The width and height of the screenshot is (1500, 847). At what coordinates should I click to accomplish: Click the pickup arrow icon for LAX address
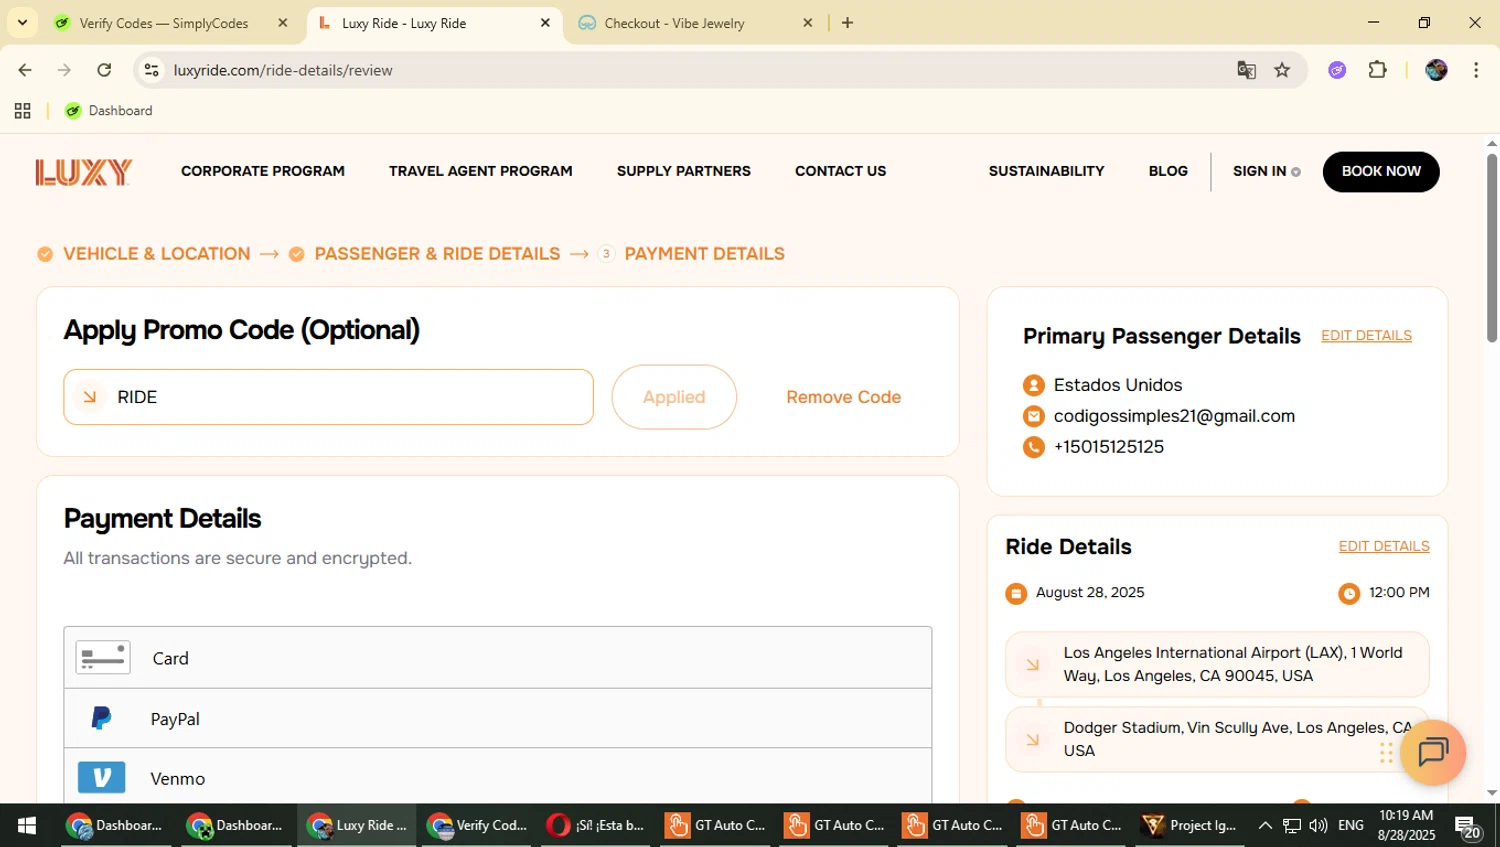pyautogui.click(x=1032, y=664)
